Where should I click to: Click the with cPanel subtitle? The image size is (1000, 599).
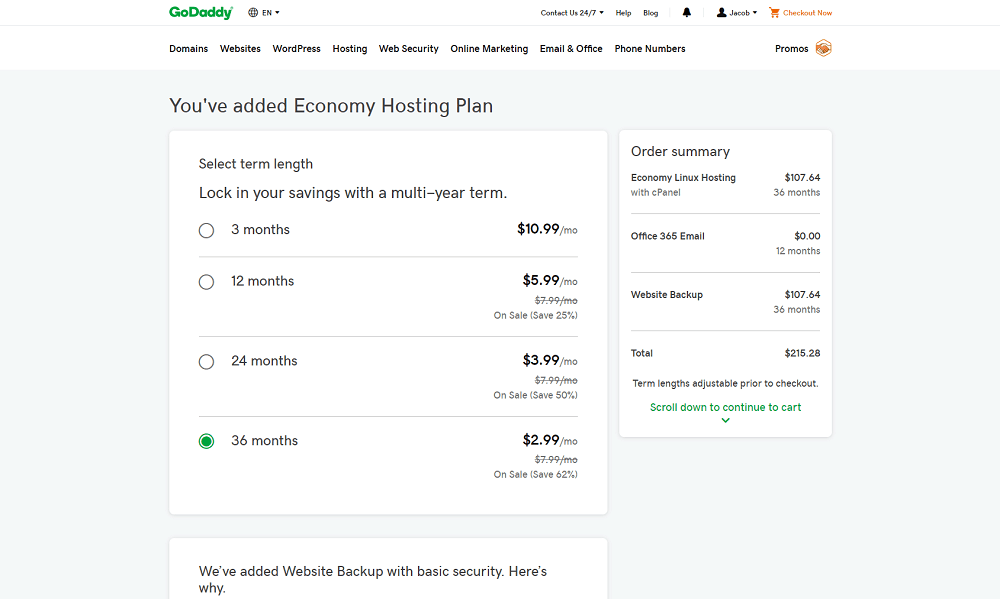coord(656,193)
